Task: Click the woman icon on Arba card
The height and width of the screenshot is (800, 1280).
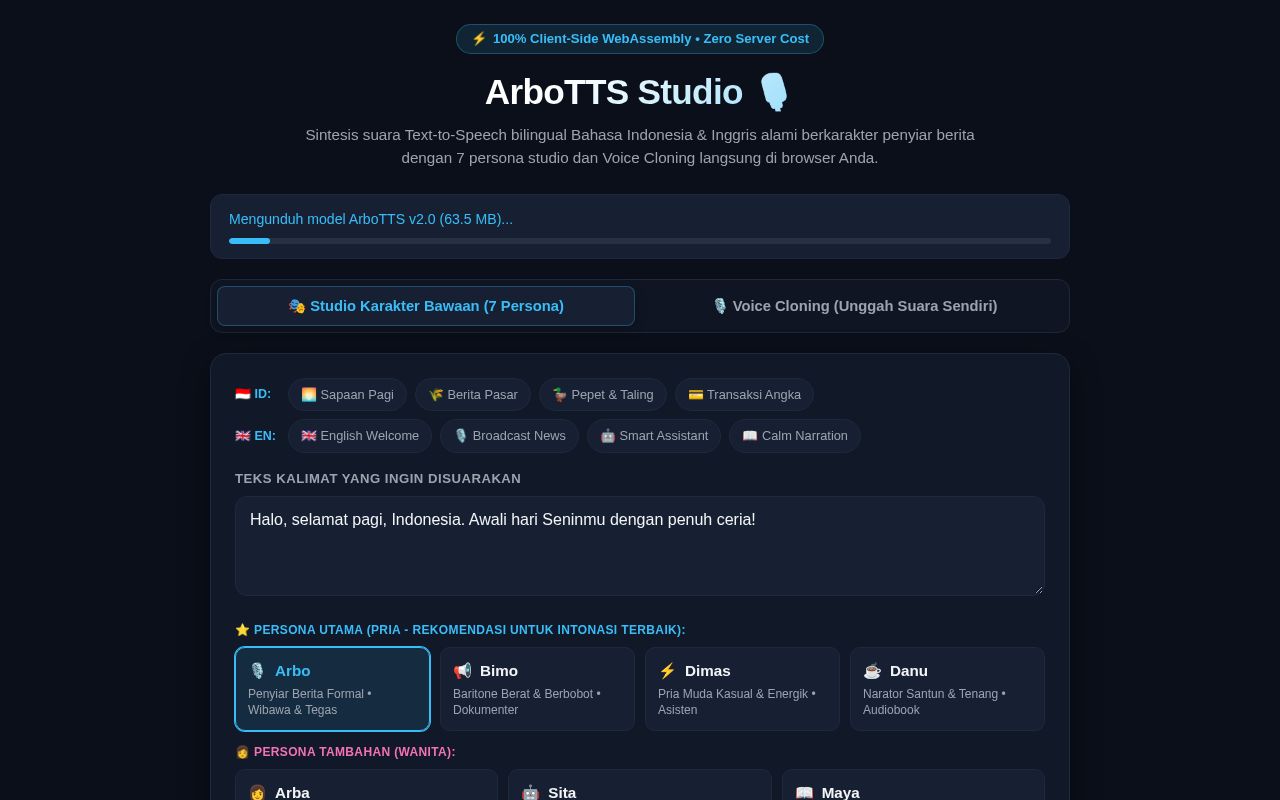Action: click(x=257, y=793)
